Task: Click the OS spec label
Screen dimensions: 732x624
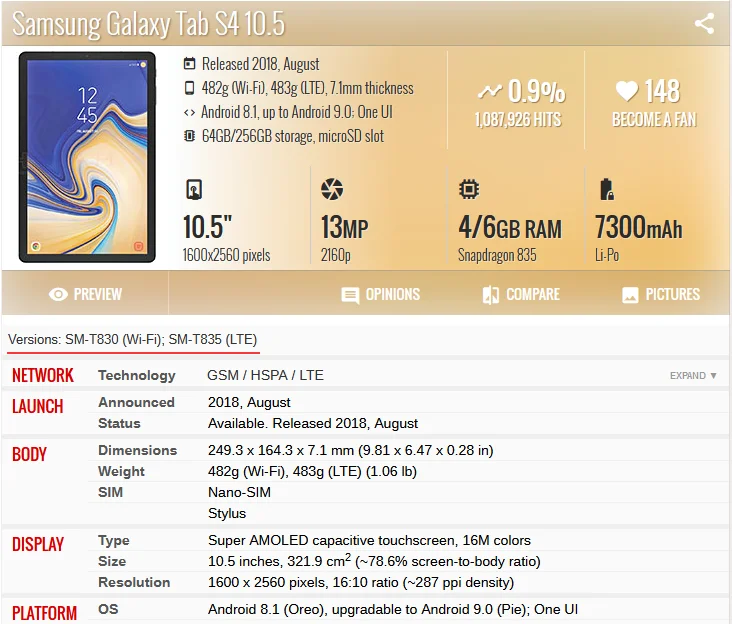Action: click(x=108, y=609)
